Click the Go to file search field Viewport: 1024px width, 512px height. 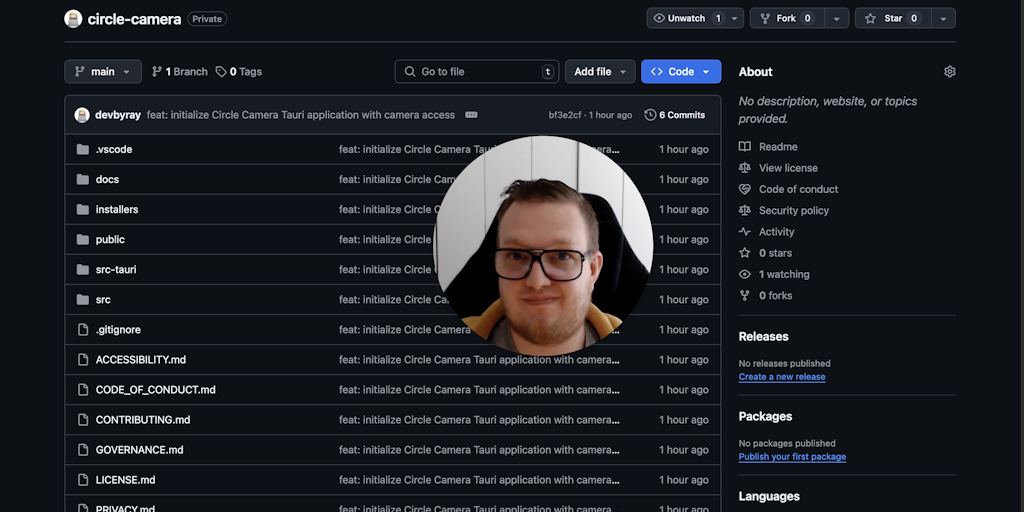477,72
